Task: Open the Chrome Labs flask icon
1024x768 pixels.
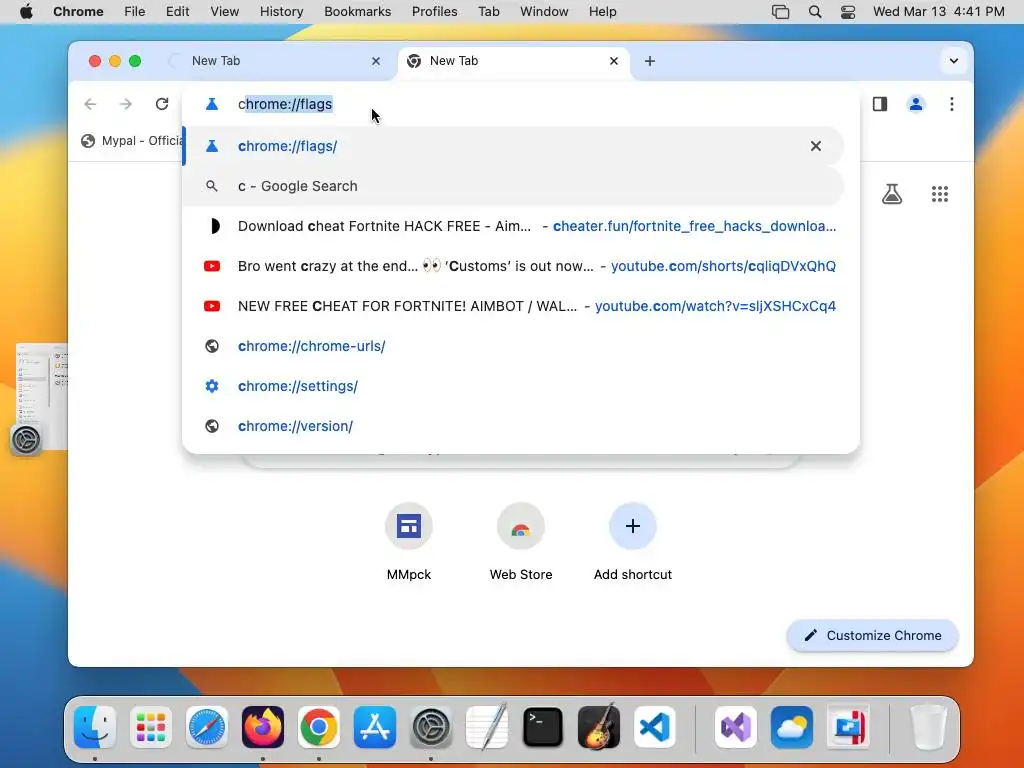Action: pyautogui.click(x=891, y=194)
